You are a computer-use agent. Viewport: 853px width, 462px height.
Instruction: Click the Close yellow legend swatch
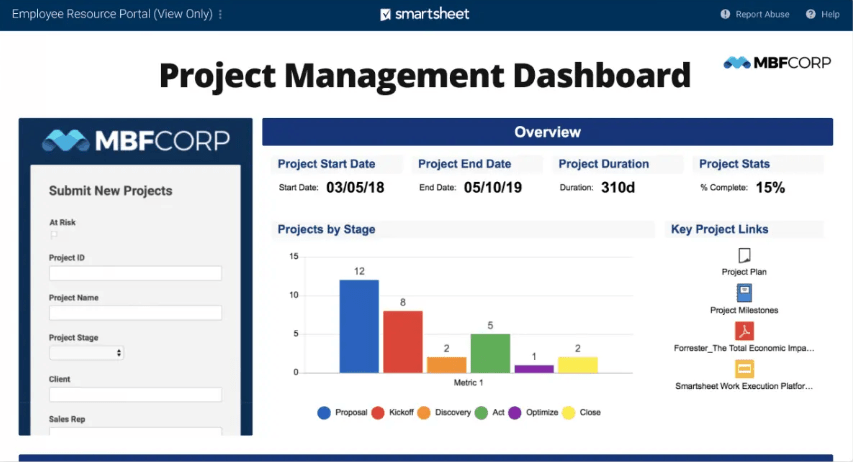[568, 412]
